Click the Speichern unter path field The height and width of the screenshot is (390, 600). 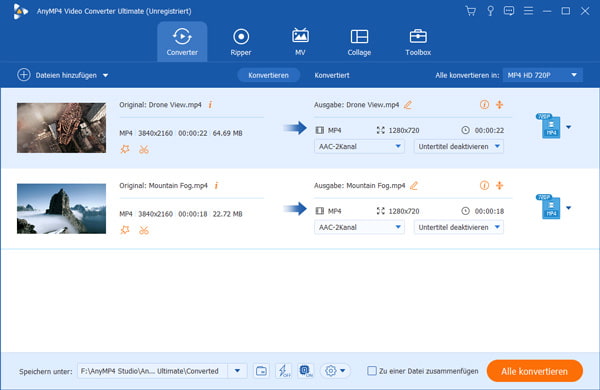coord(153,371)
